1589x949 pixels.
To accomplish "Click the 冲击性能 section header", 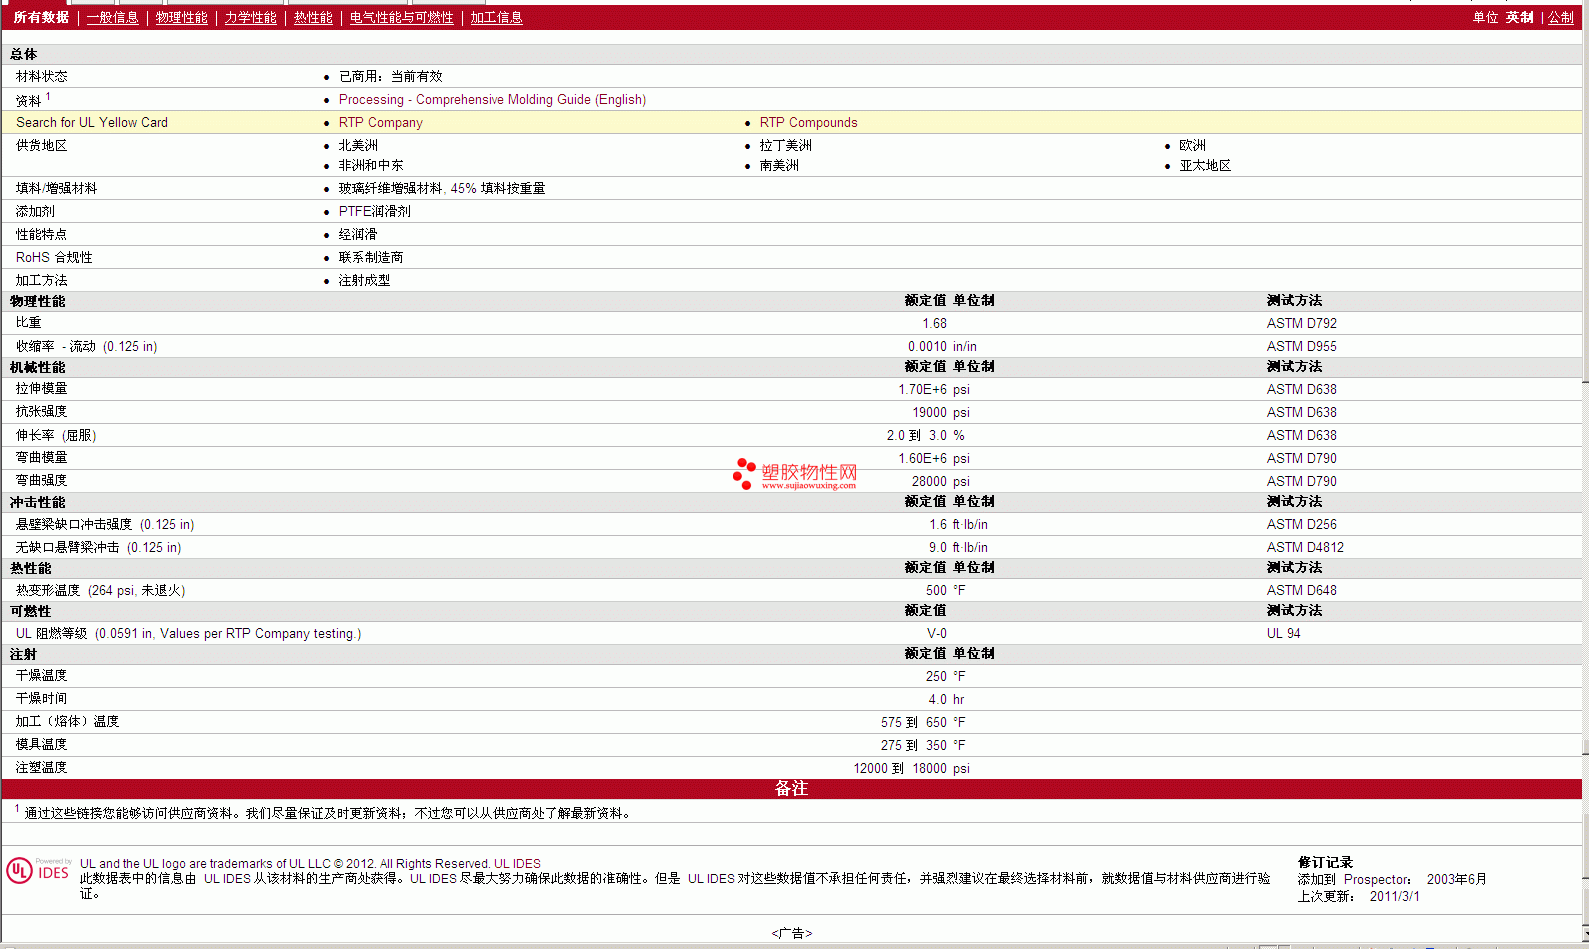I will (38, 502).
